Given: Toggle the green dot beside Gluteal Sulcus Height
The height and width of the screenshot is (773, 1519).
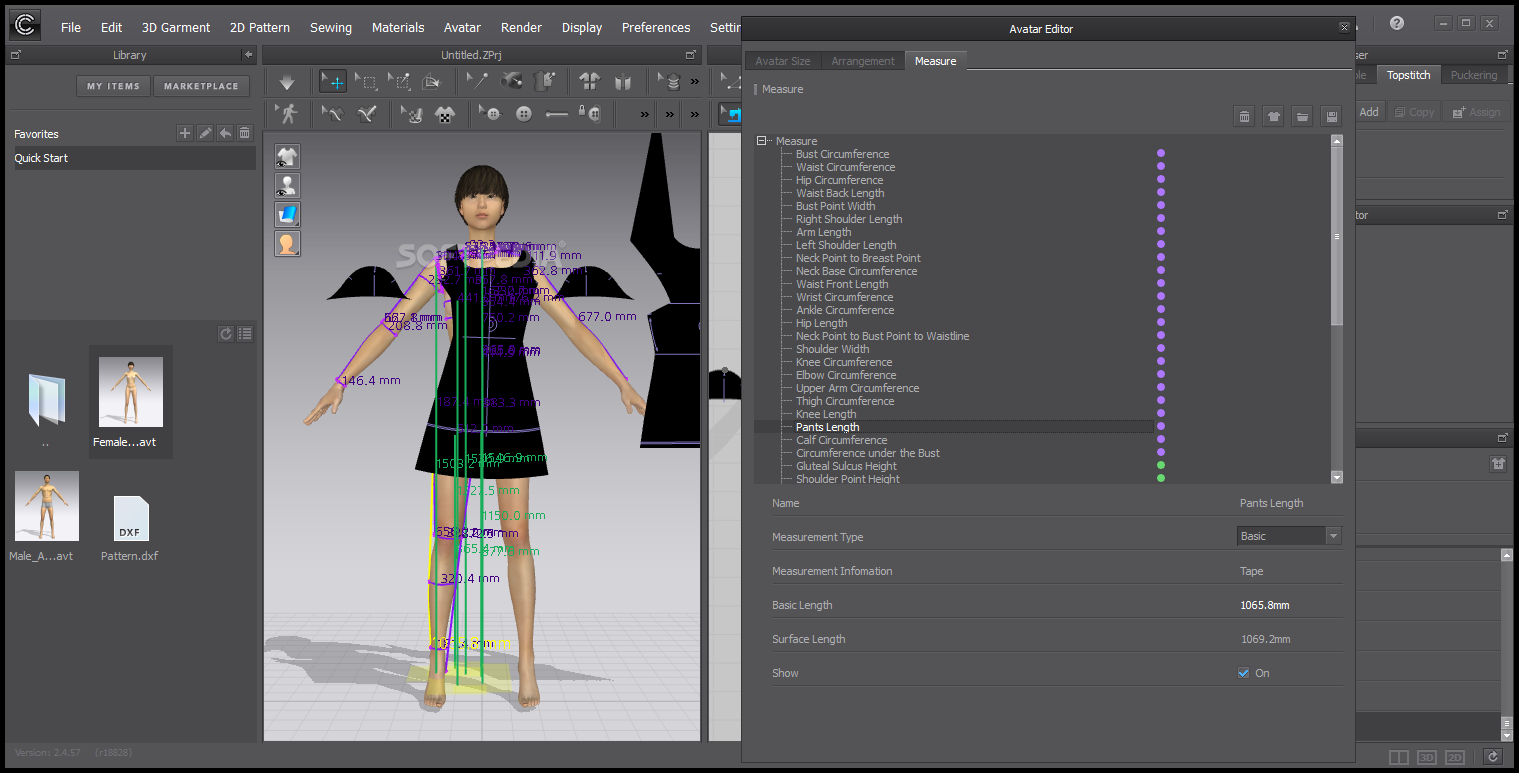Looking at the screenshot, I should pos(1161,466).
